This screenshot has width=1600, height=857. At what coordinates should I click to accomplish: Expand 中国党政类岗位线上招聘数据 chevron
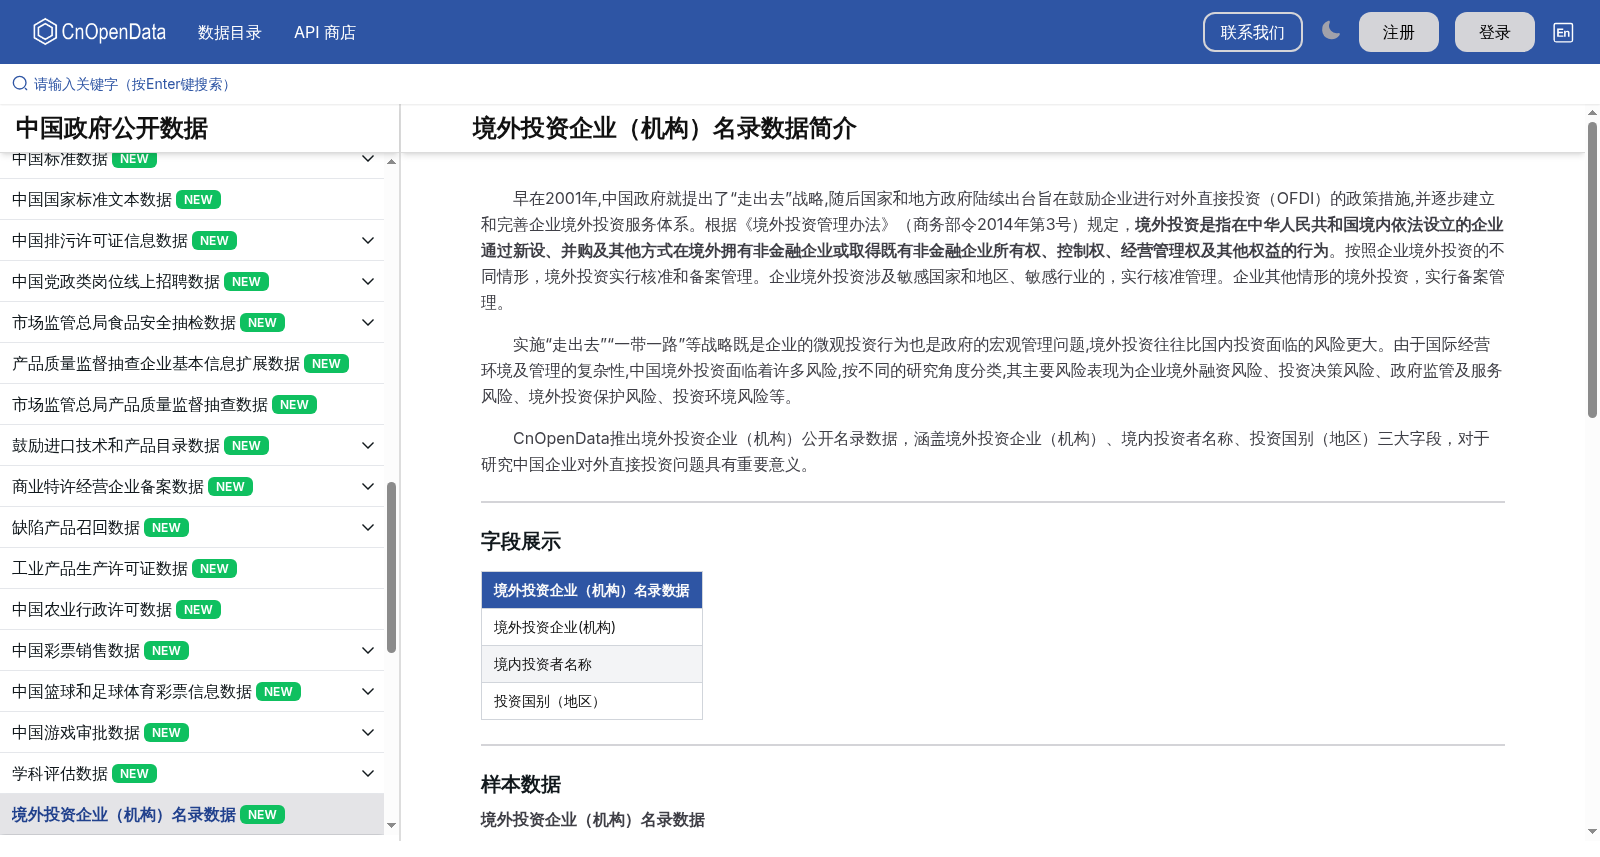[368, 282]
